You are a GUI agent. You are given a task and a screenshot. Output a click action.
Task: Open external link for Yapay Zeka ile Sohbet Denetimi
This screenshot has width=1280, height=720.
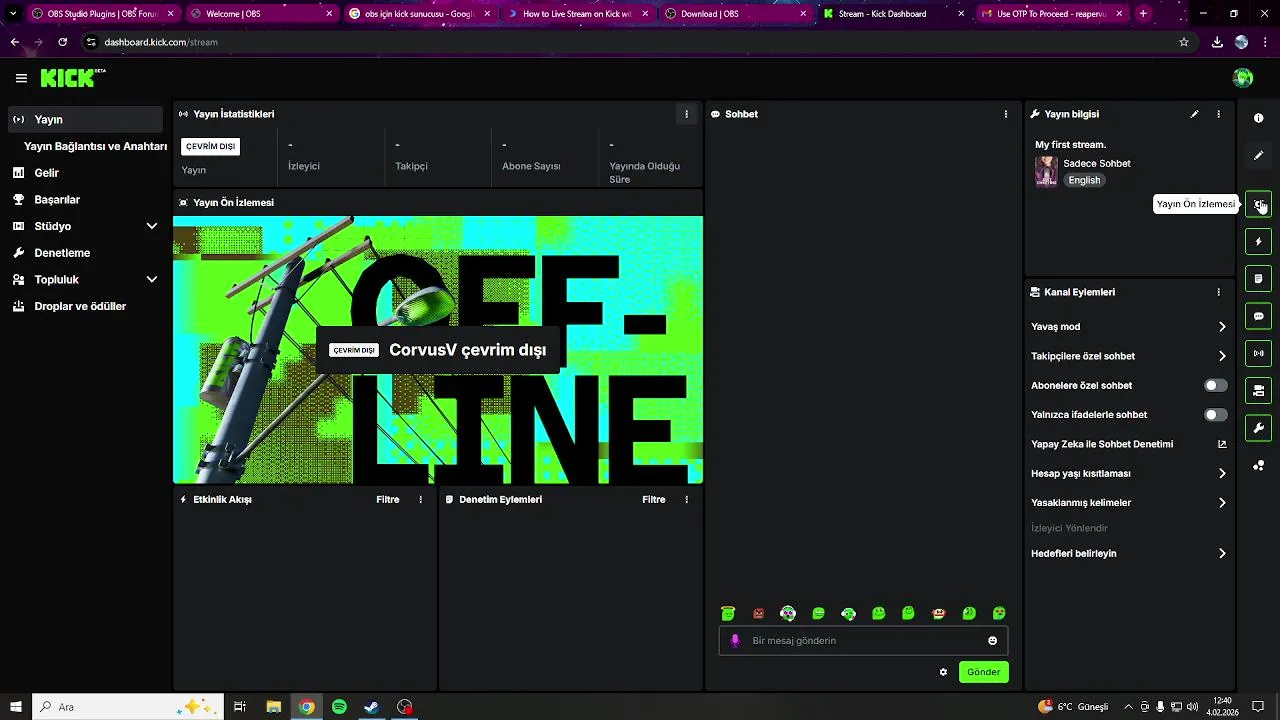(1222, 444)
